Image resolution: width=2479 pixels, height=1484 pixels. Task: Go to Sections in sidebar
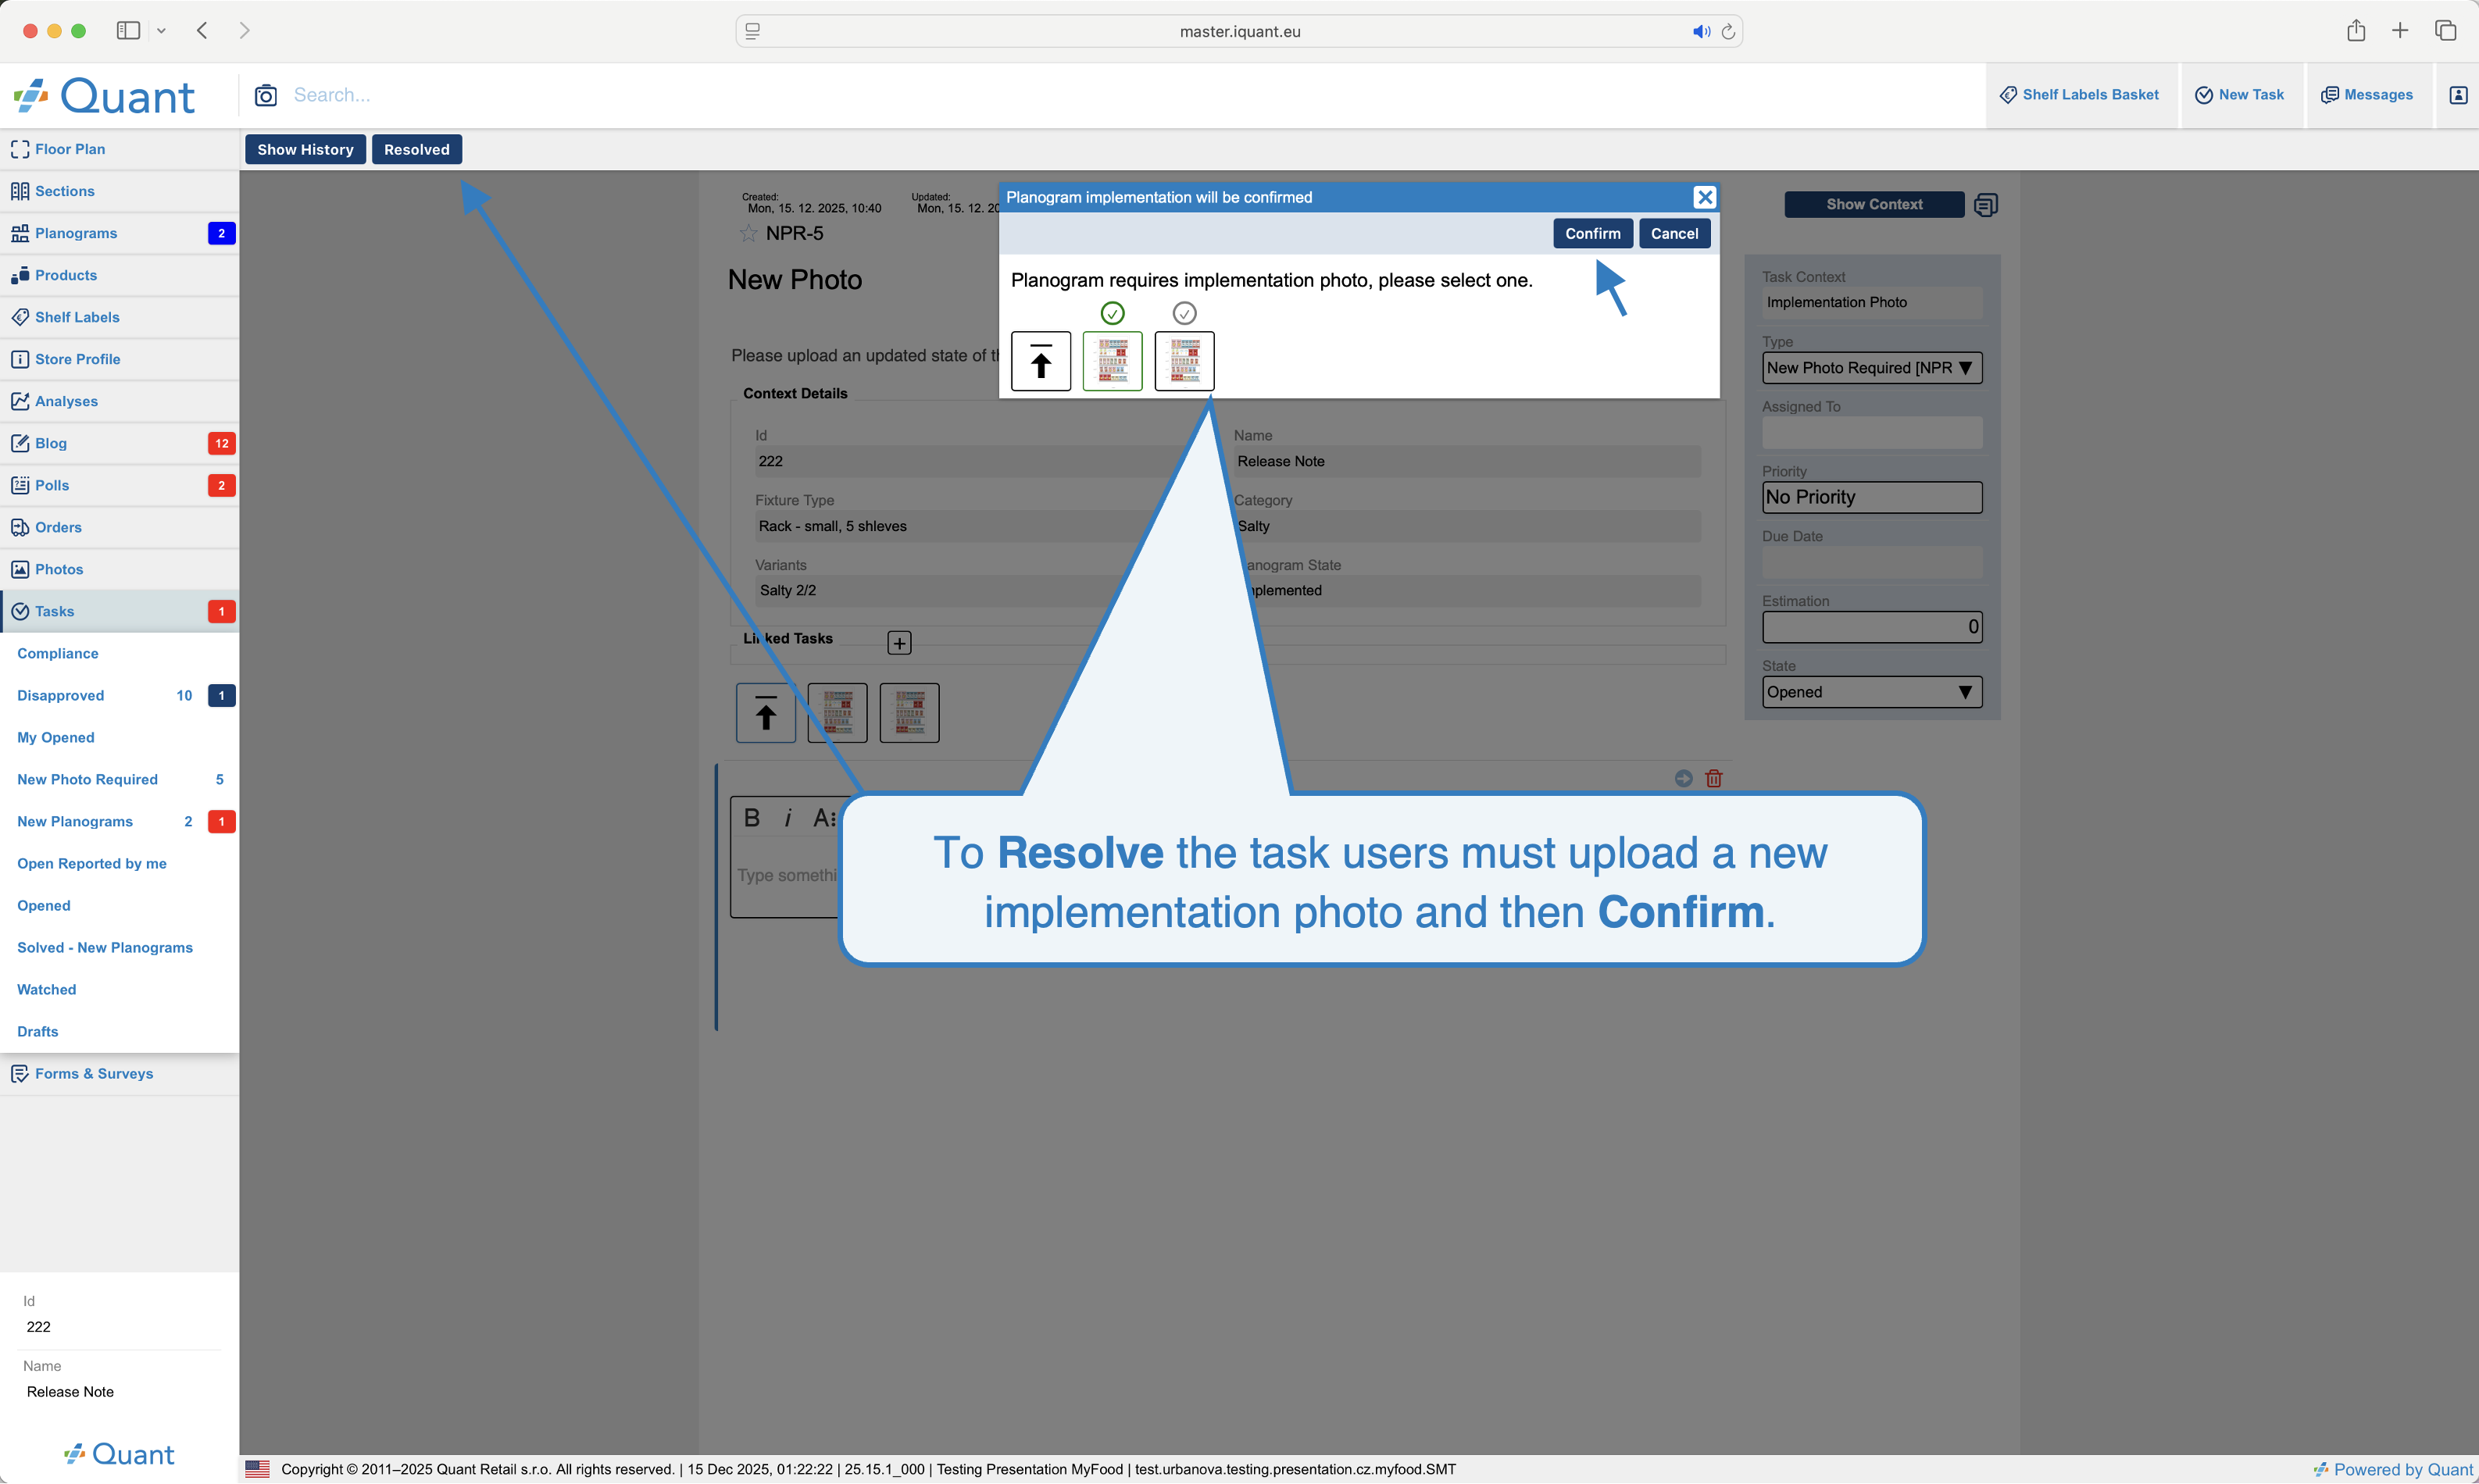[x=119, y=191]
